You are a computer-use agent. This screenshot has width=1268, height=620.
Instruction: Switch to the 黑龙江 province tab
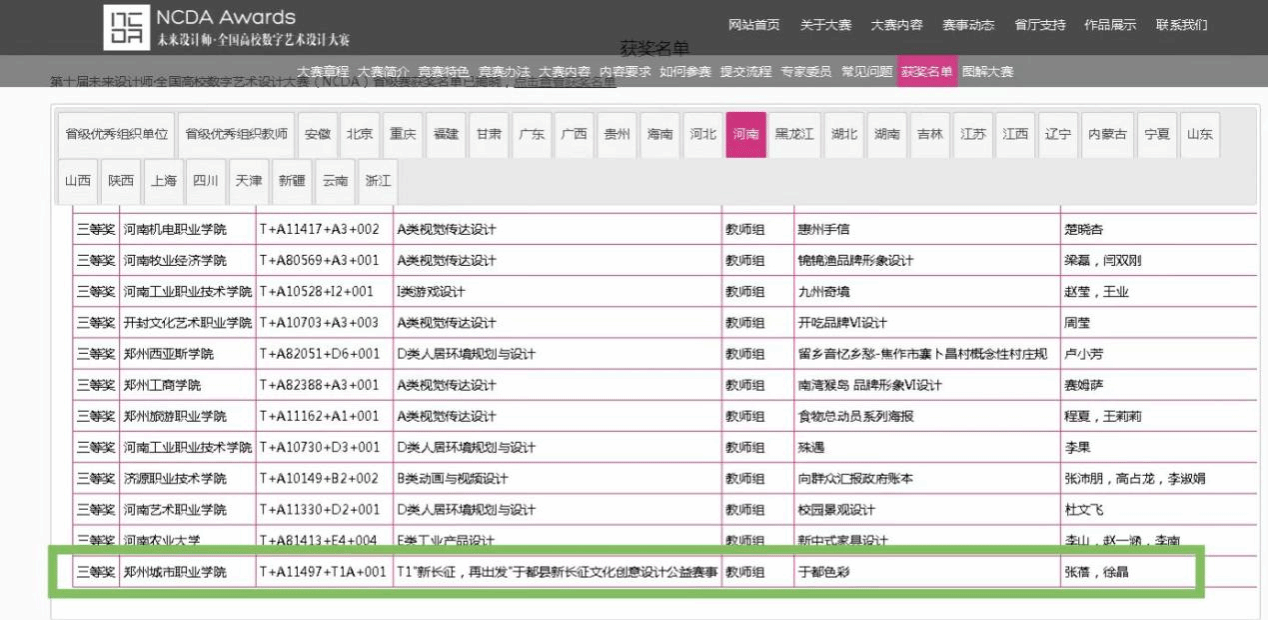pyautogui.click(x=795, y=134)
